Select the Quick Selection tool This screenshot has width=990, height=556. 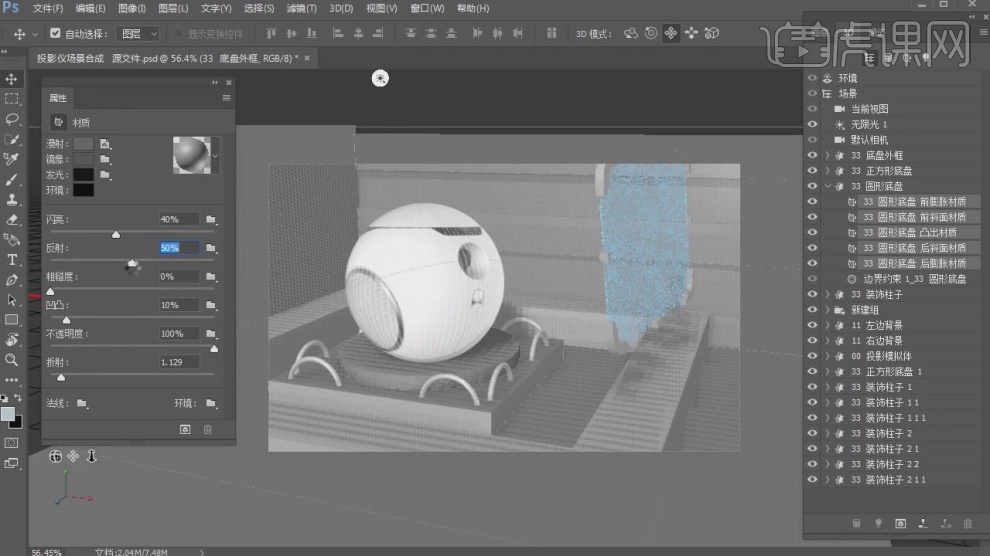point(11,139)
